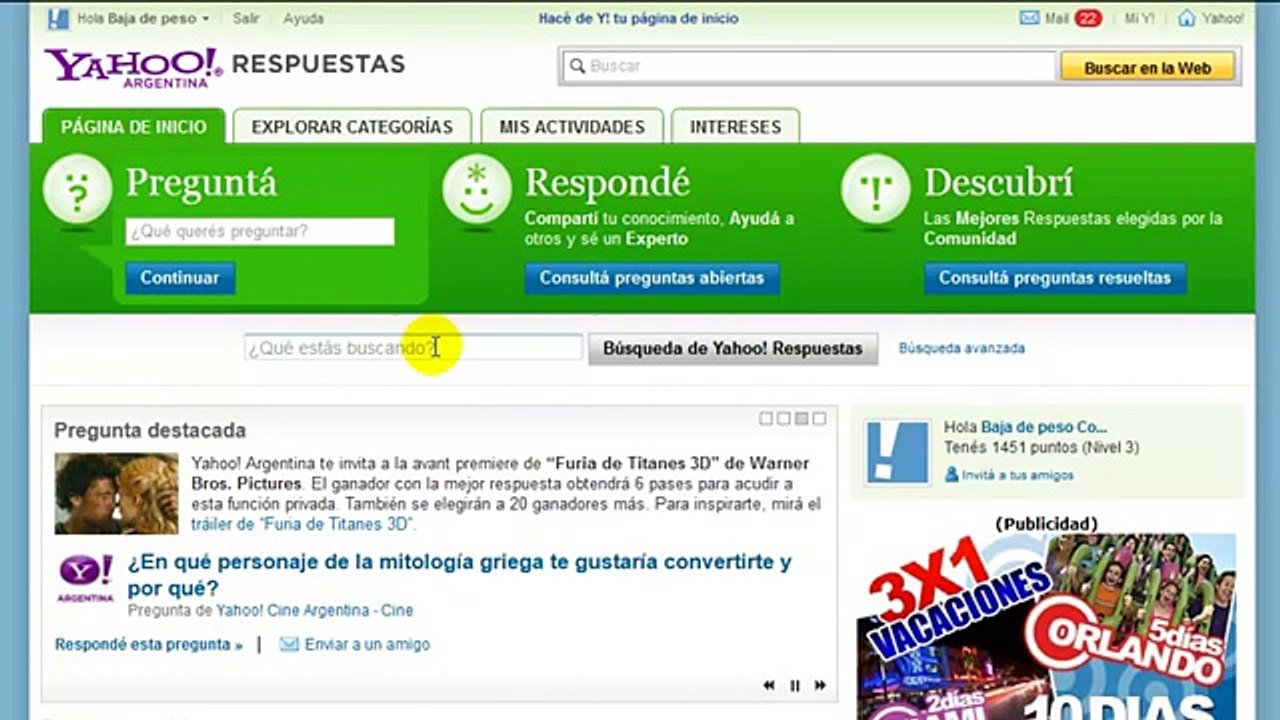Pause the featured question slideshow
The height and width of the screenshot is (720, 1280).
(795, 685)
